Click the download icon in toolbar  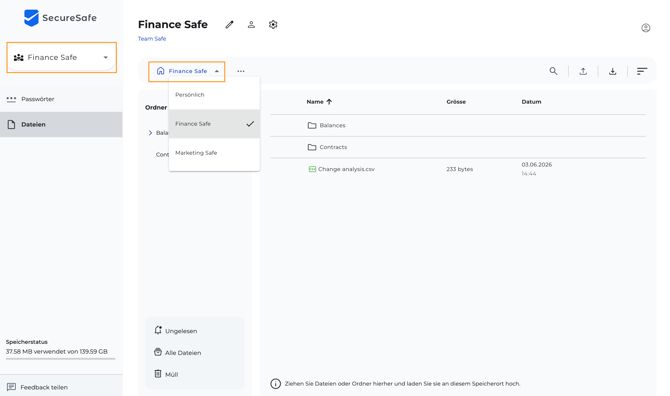pos(613,71)
